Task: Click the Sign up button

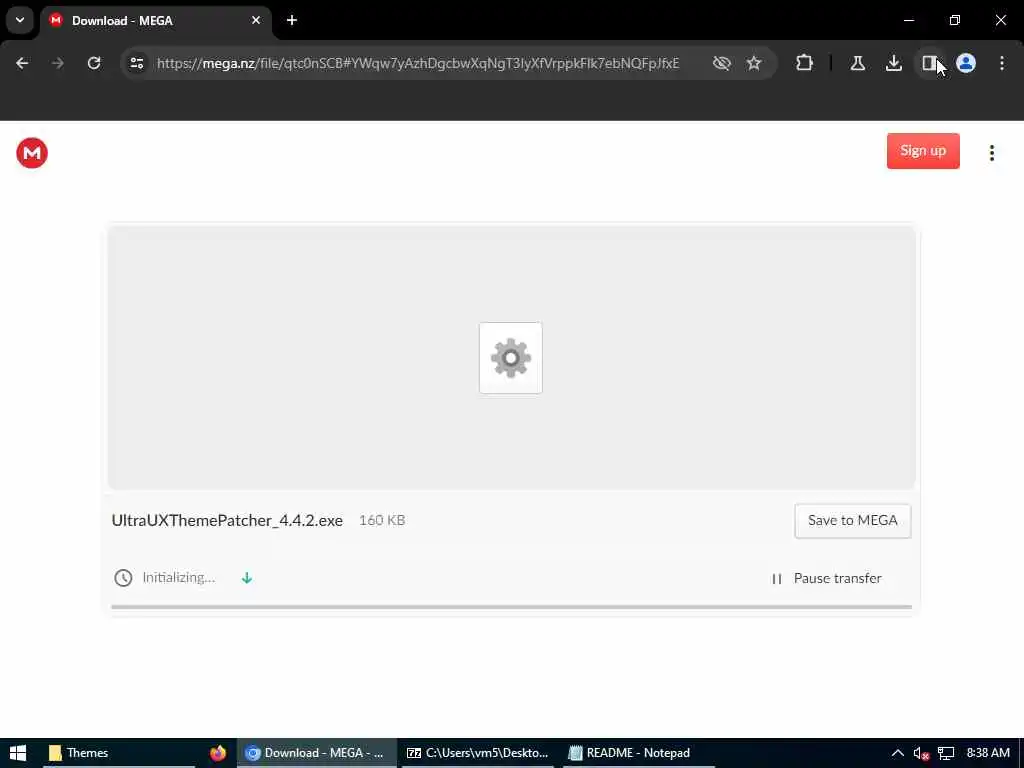Action: [x=923, y=151]
